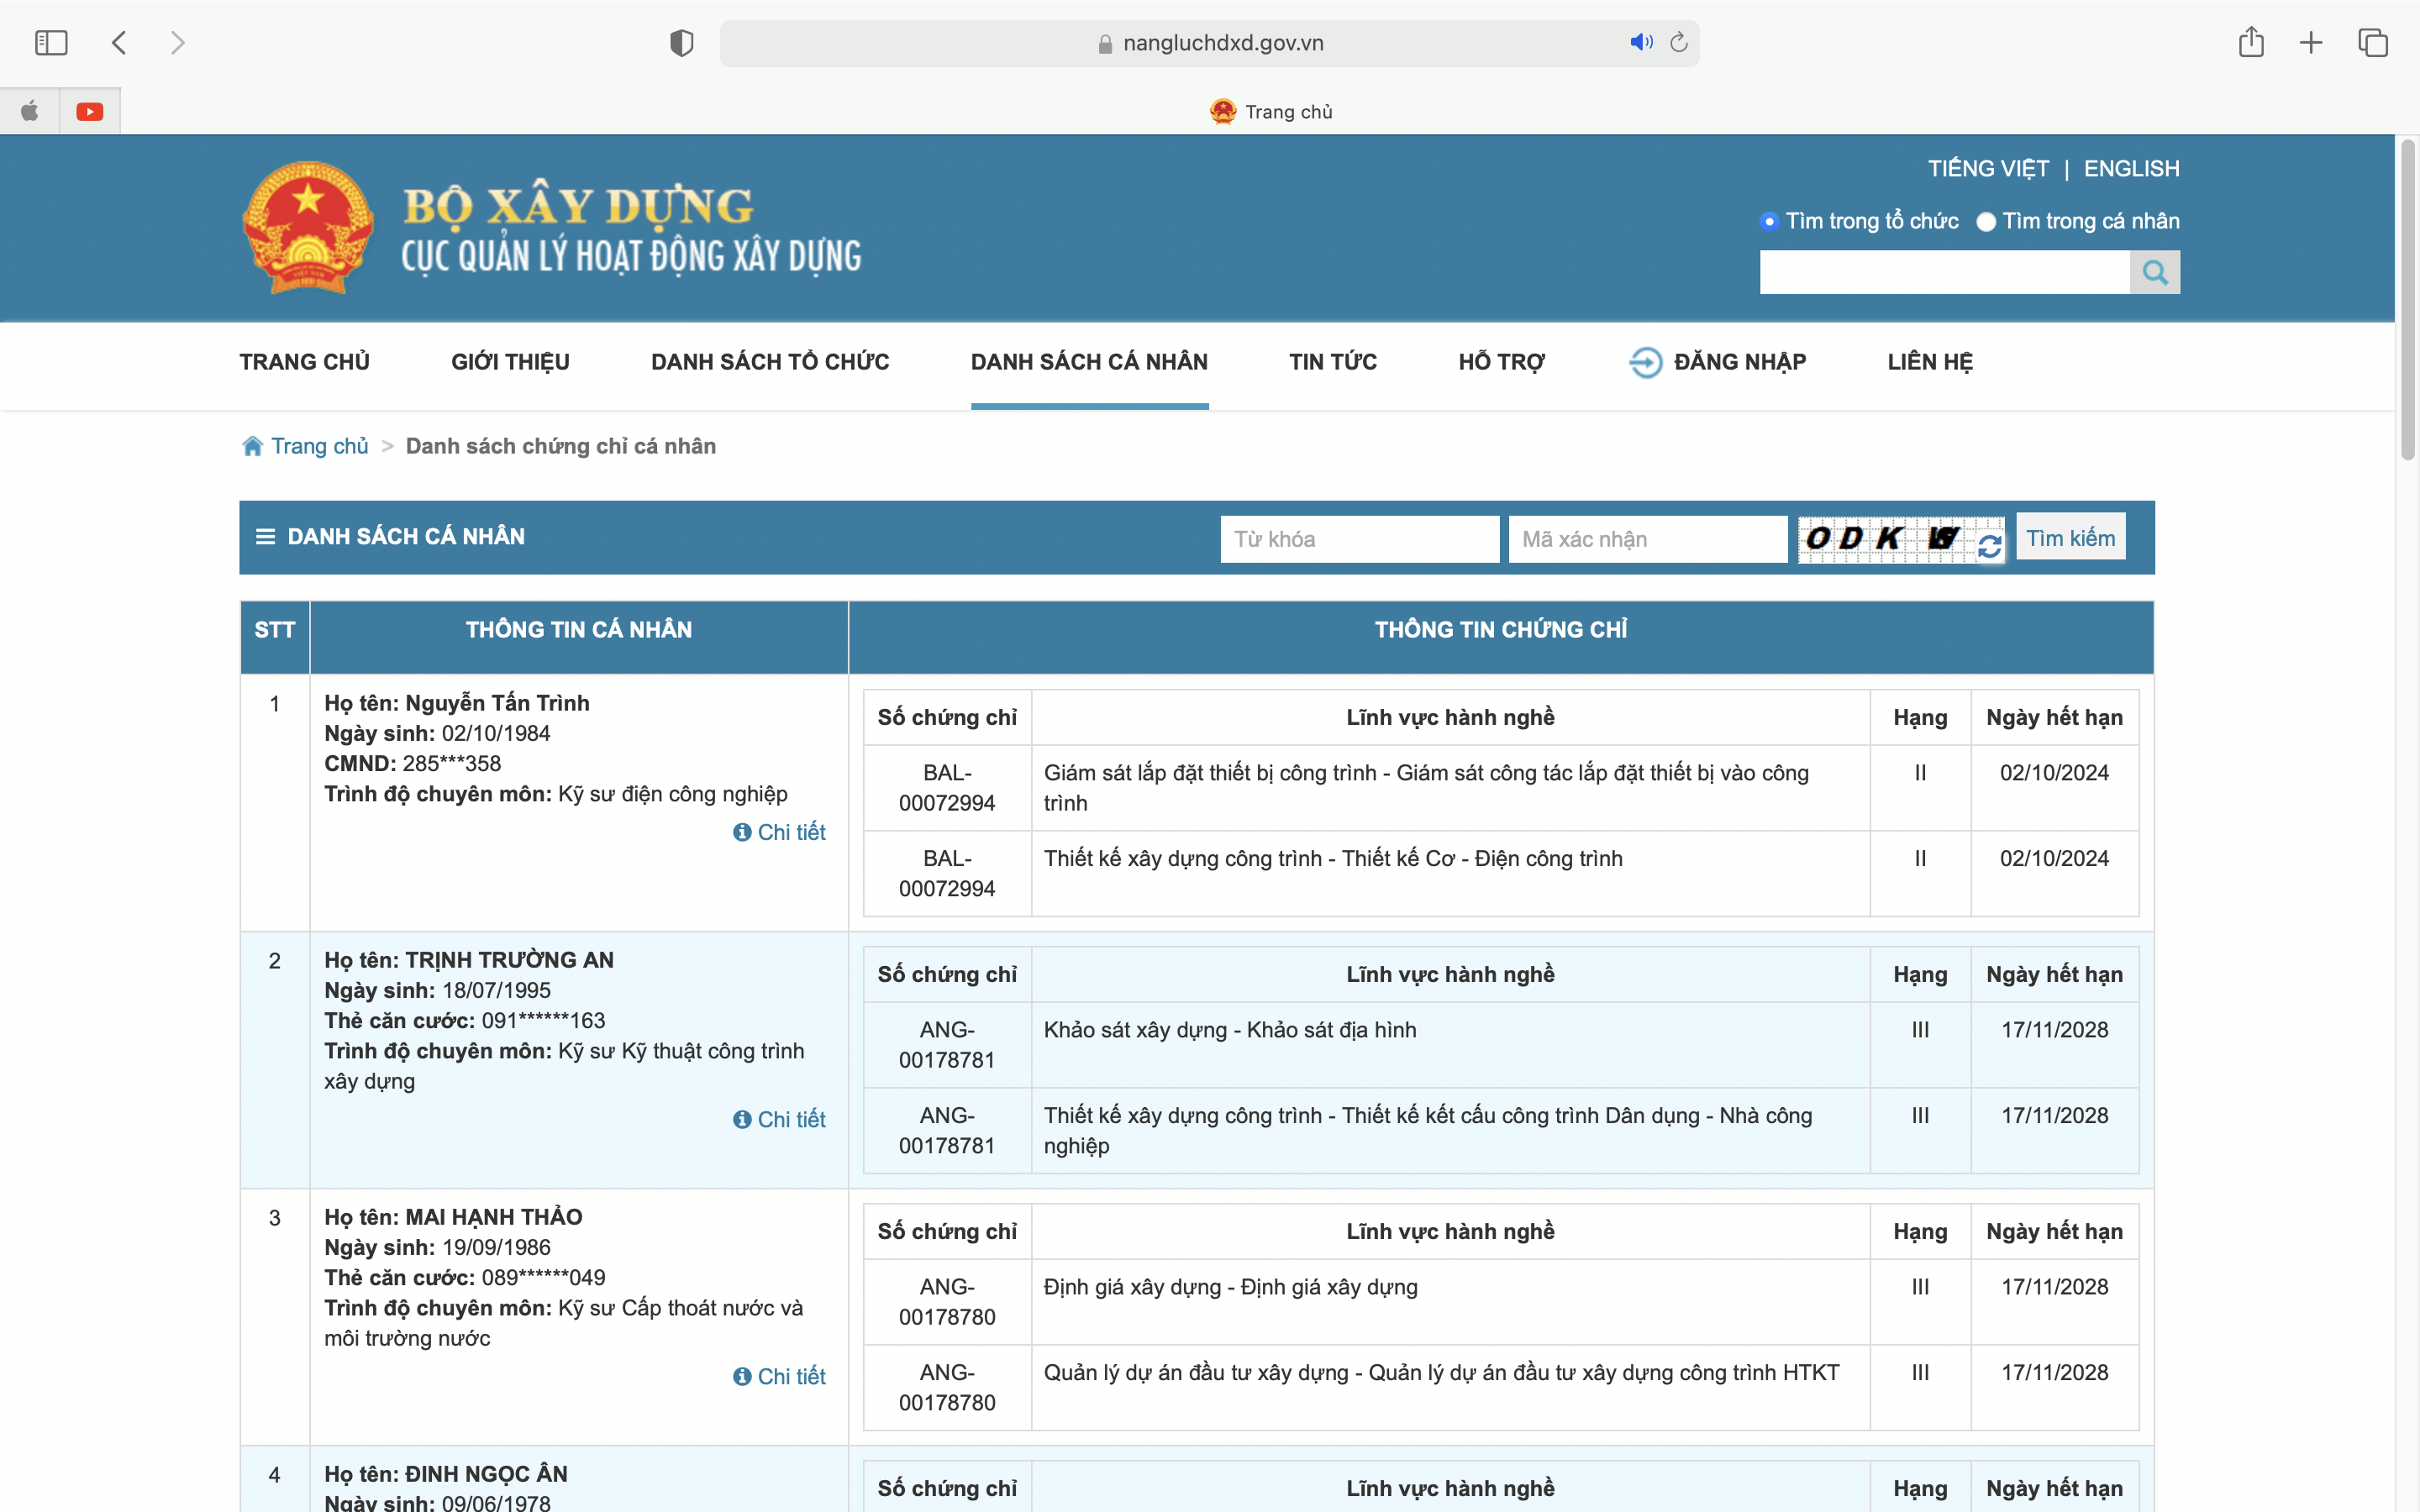Select 'Tìm trong cá nhân' radio option
This screenshot has width=2420, height=1512.
coord(1986,222)
